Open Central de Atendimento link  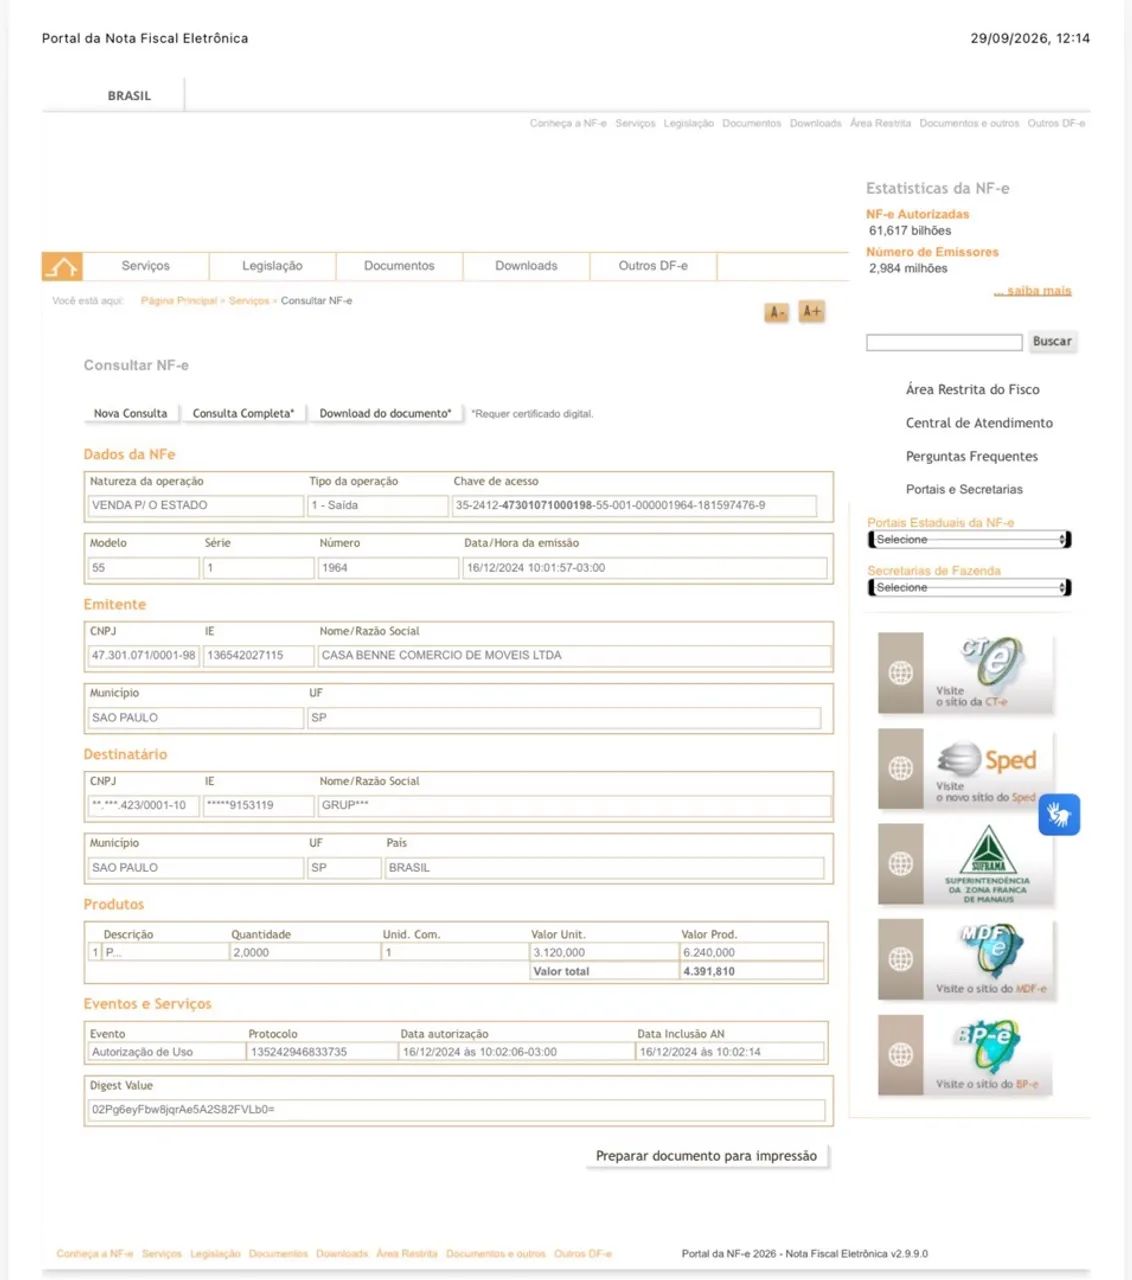click(979, 423)
